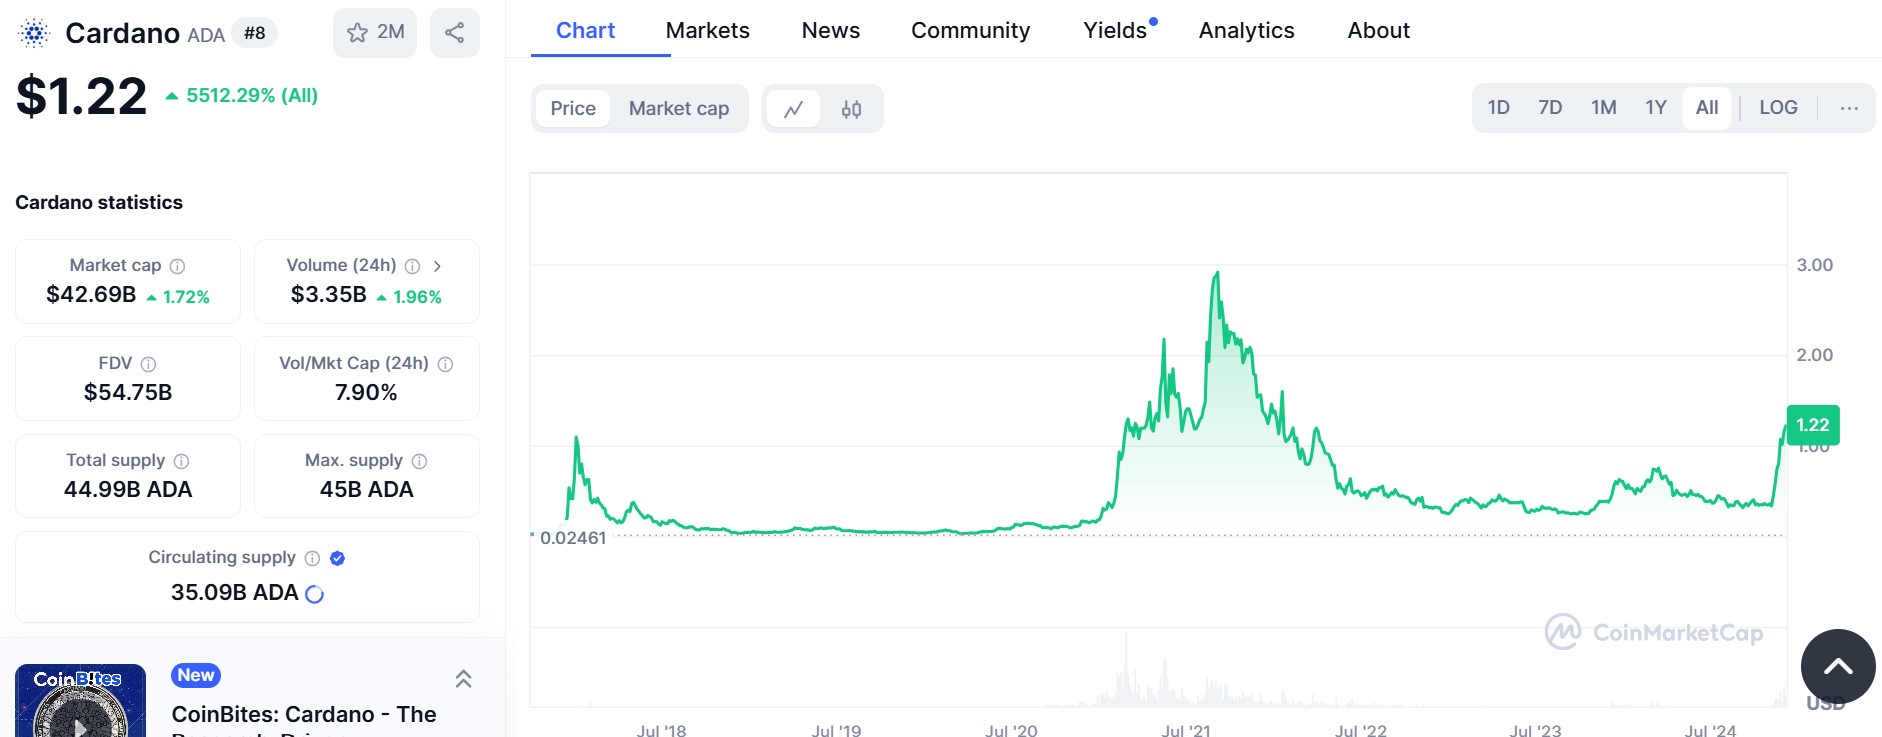Viewport: 1882px width, 737px height.
Task: Play the CoinBites video thumbnail
Action: pyautogui.click(x=80, y=701)
